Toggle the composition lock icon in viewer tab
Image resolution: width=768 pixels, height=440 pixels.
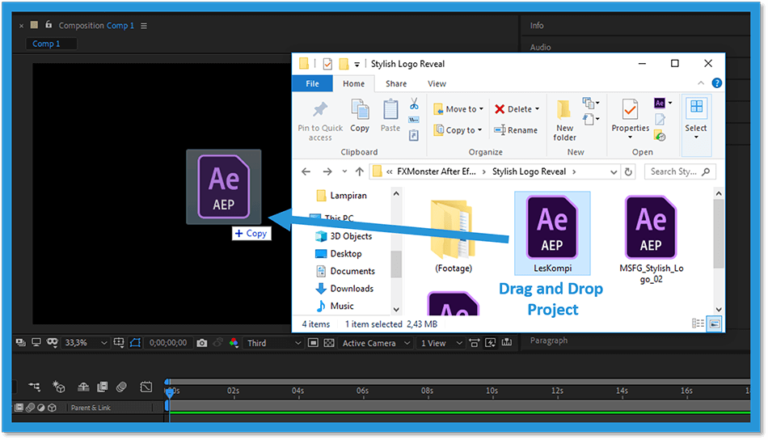[48, 24]
